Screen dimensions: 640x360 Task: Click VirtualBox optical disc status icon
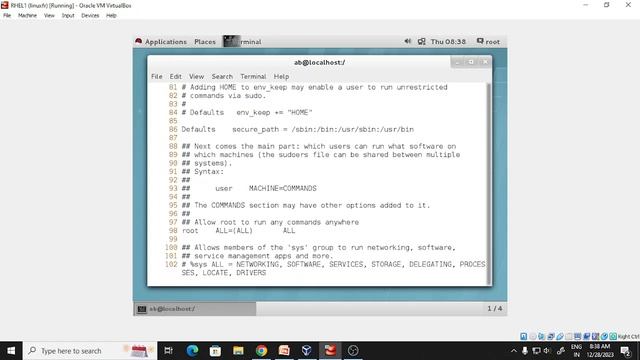click(533, 336)
